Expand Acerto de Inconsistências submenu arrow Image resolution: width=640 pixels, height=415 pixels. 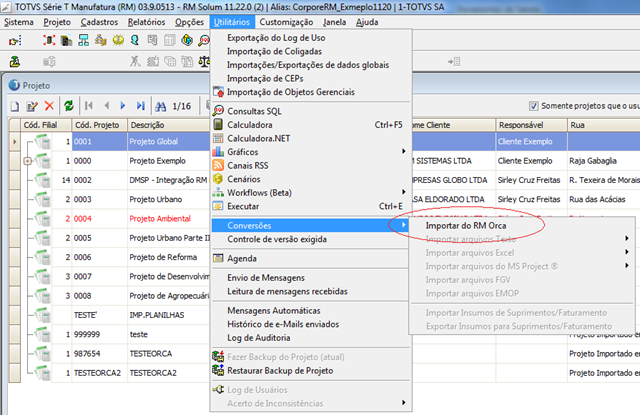point(403,403)
